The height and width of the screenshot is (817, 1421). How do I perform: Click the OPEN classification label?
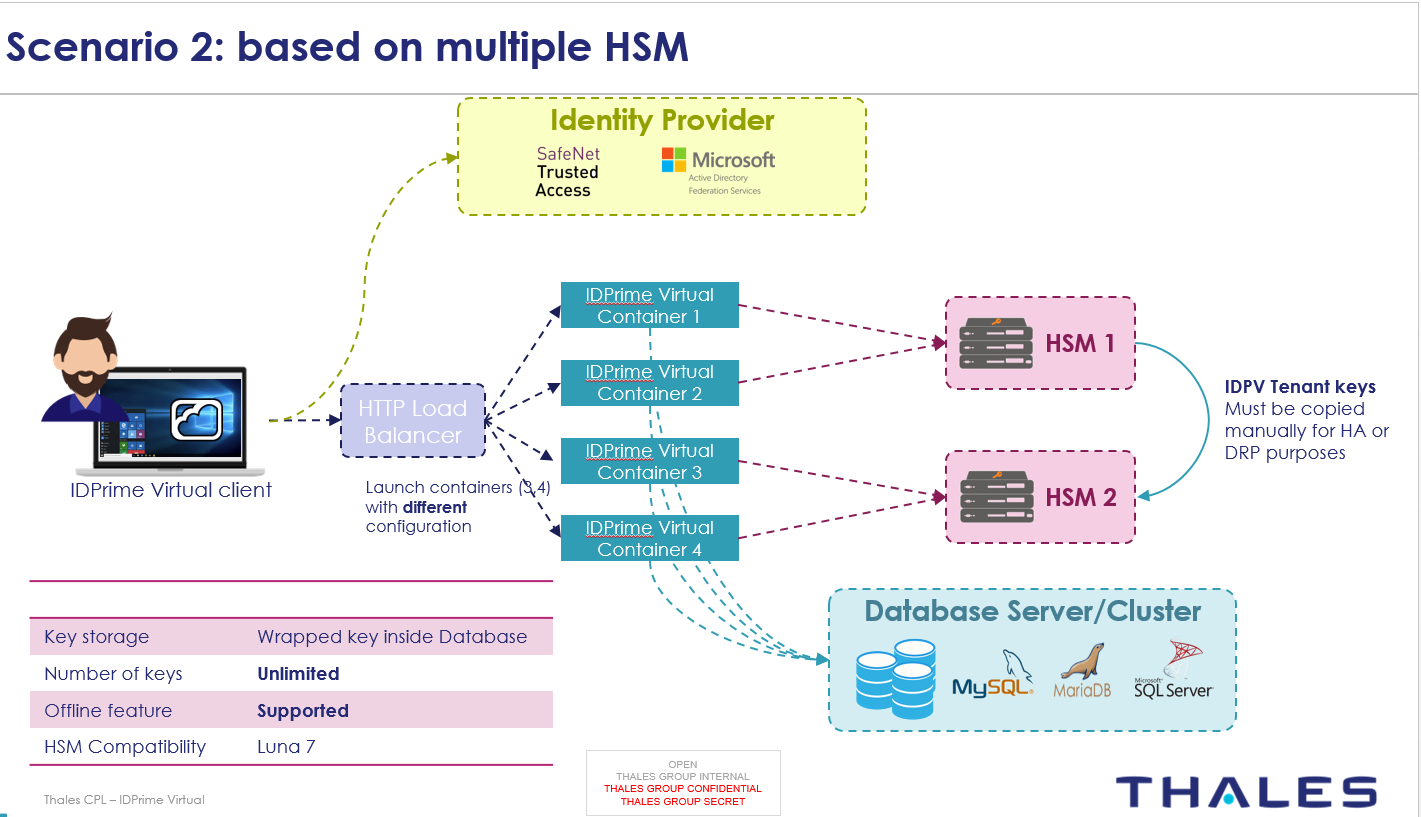pyautogui.click(x=683, y=765)
